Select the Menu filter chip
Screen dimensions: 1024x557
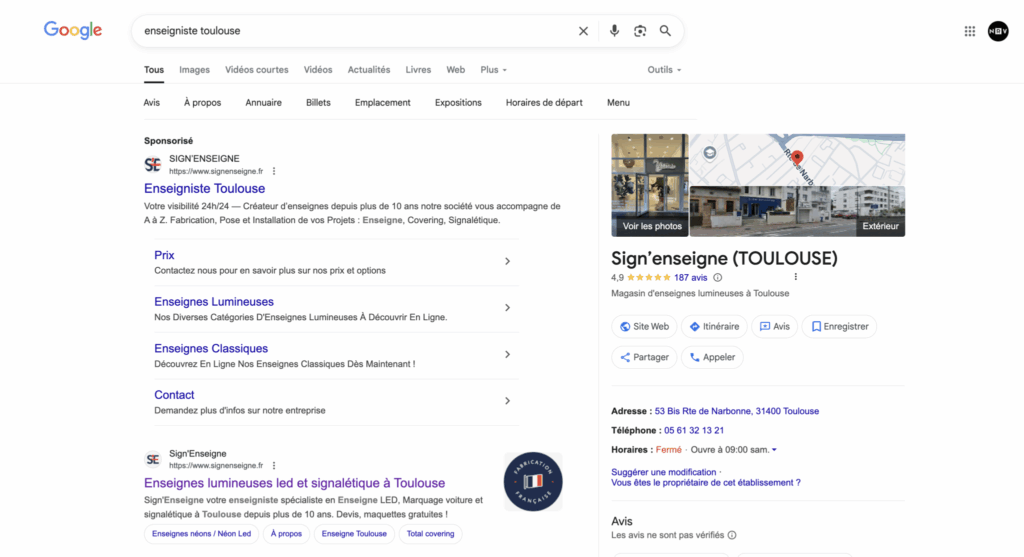tap(618, 103)
